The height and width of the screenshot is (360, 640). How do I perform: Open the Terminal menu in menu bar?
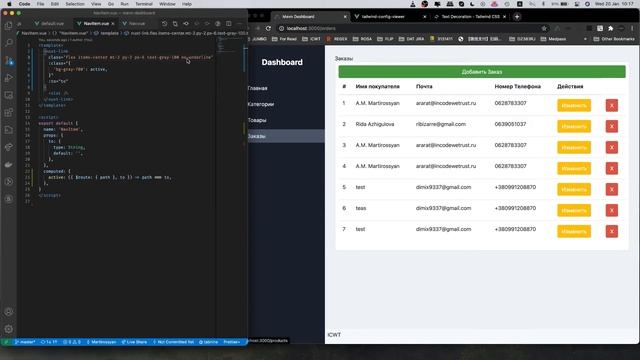point(144,4)
